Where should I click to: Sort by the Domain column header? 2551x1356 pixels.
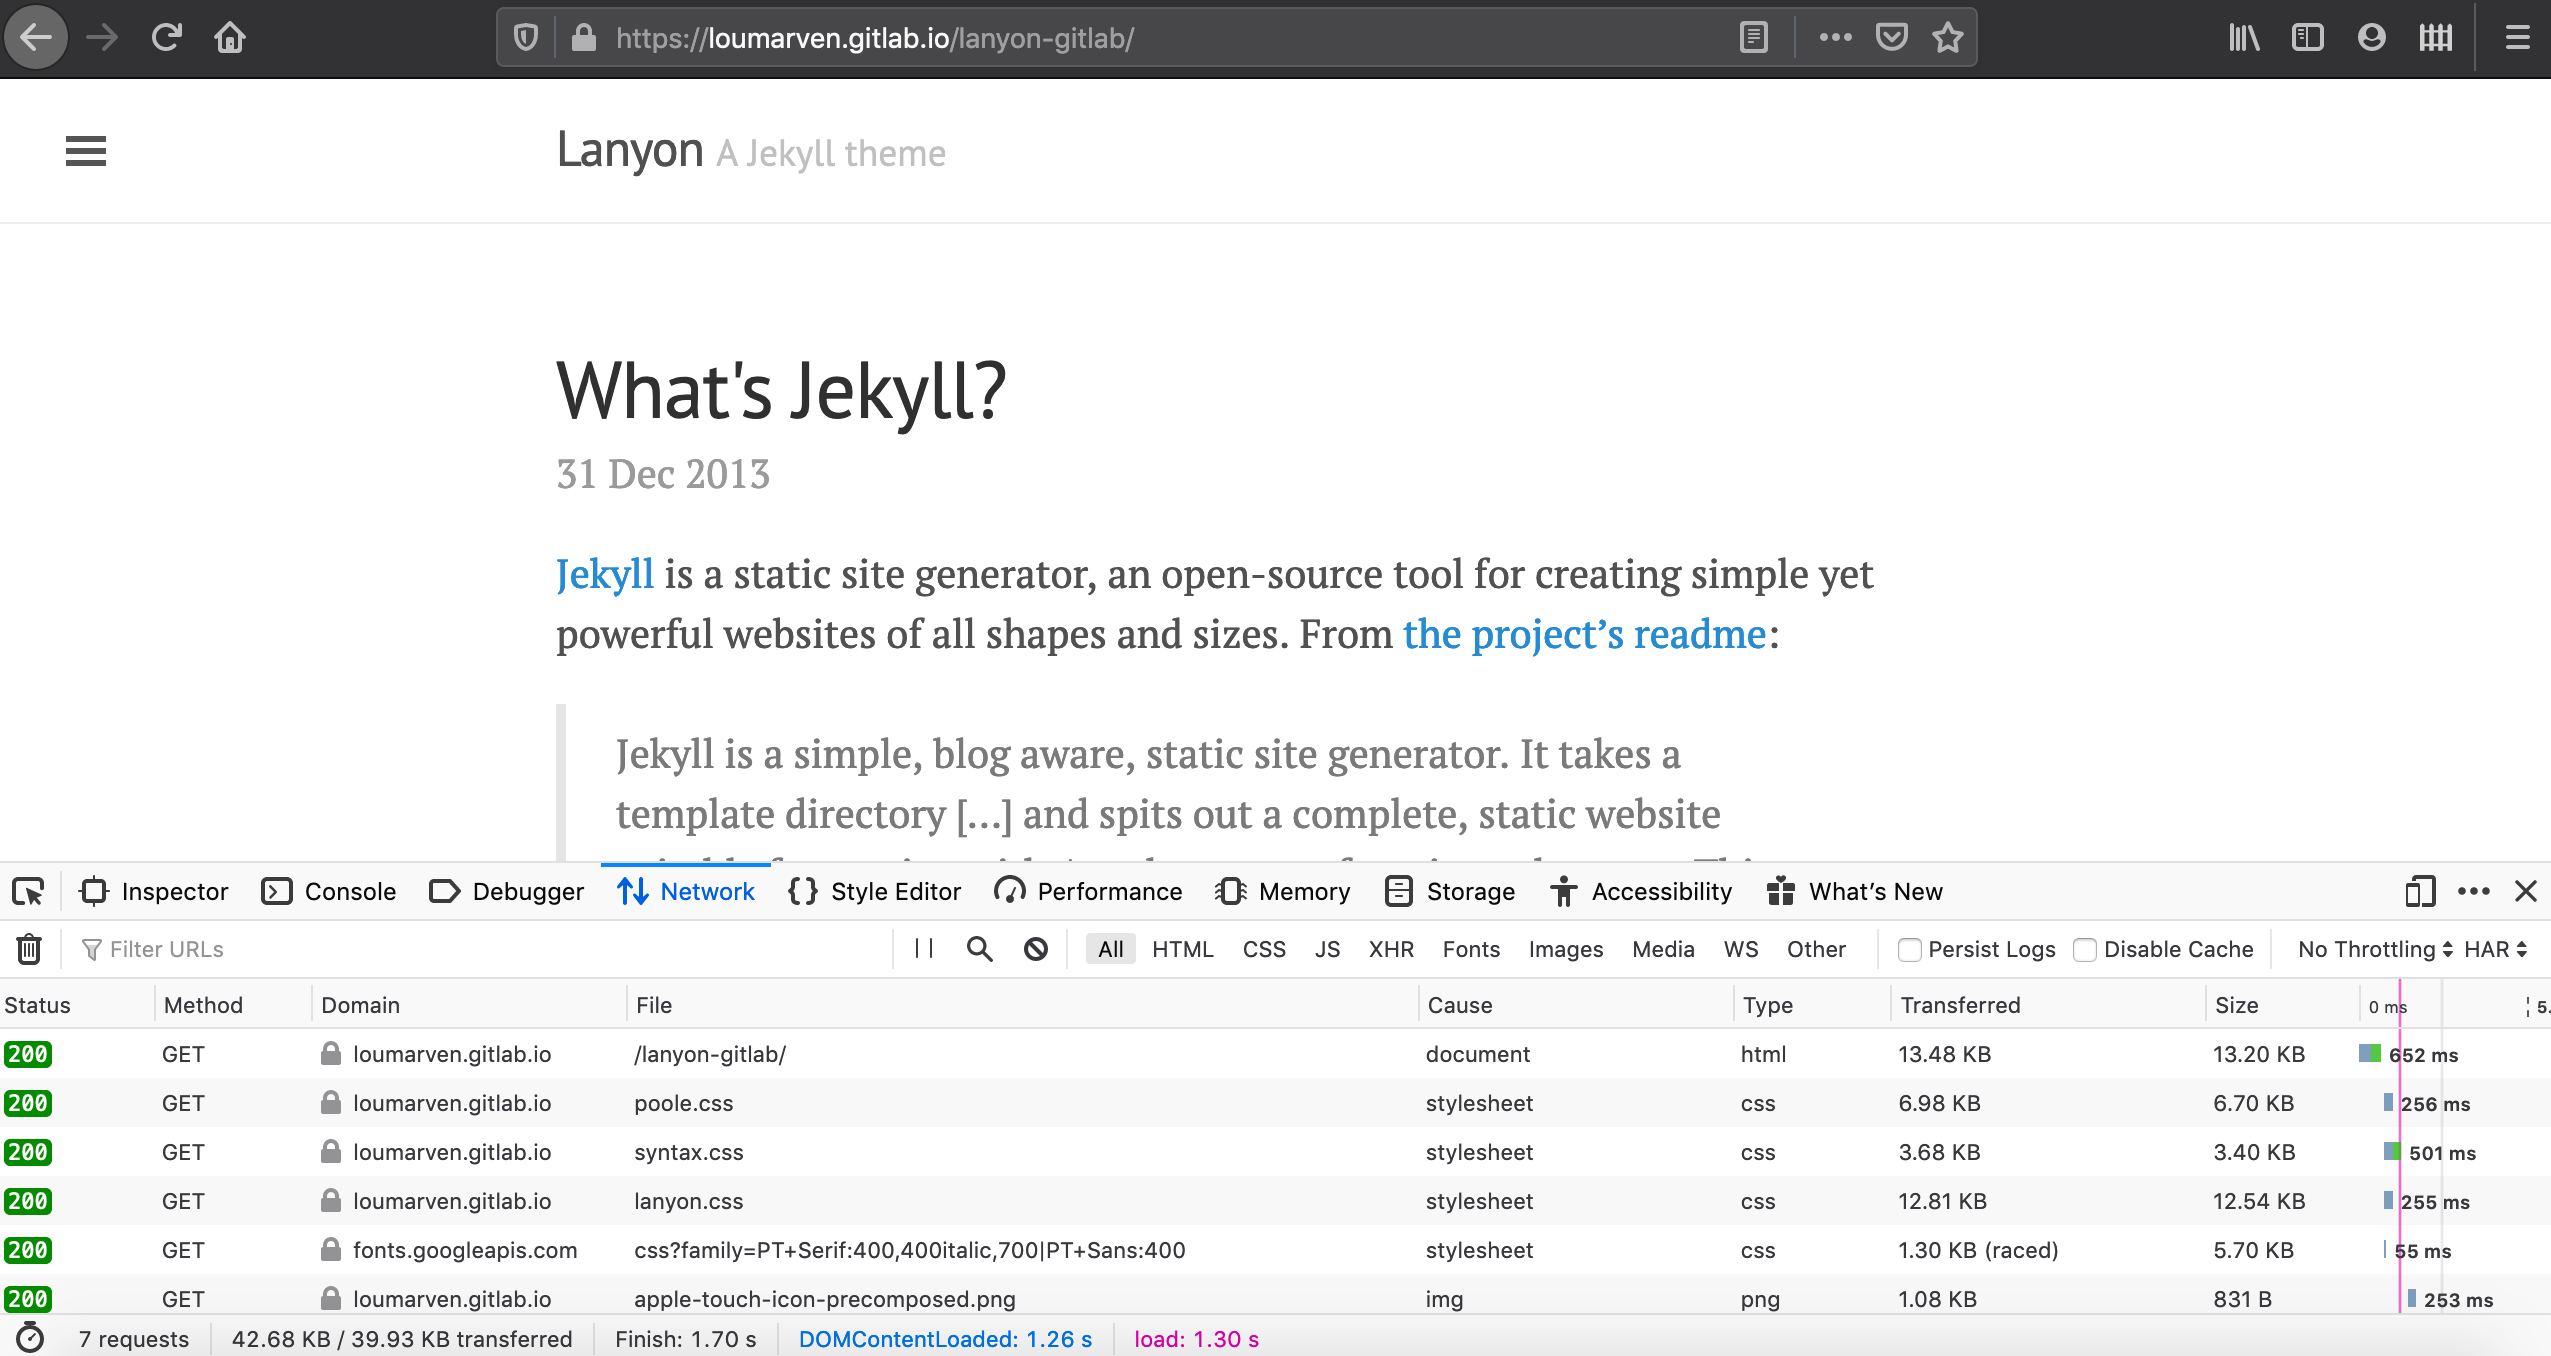(468, 1005)
